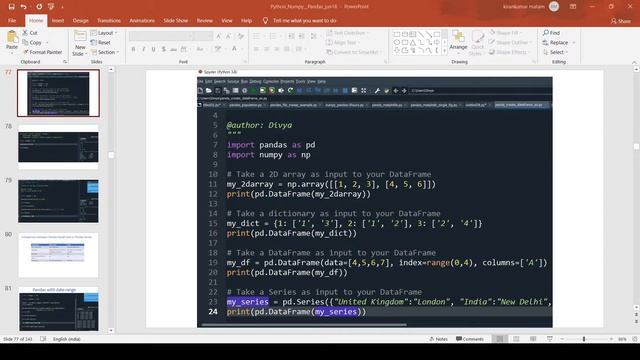
Task: Decrease list indent level
Action: pyautogui.click(x=291, y=36)
